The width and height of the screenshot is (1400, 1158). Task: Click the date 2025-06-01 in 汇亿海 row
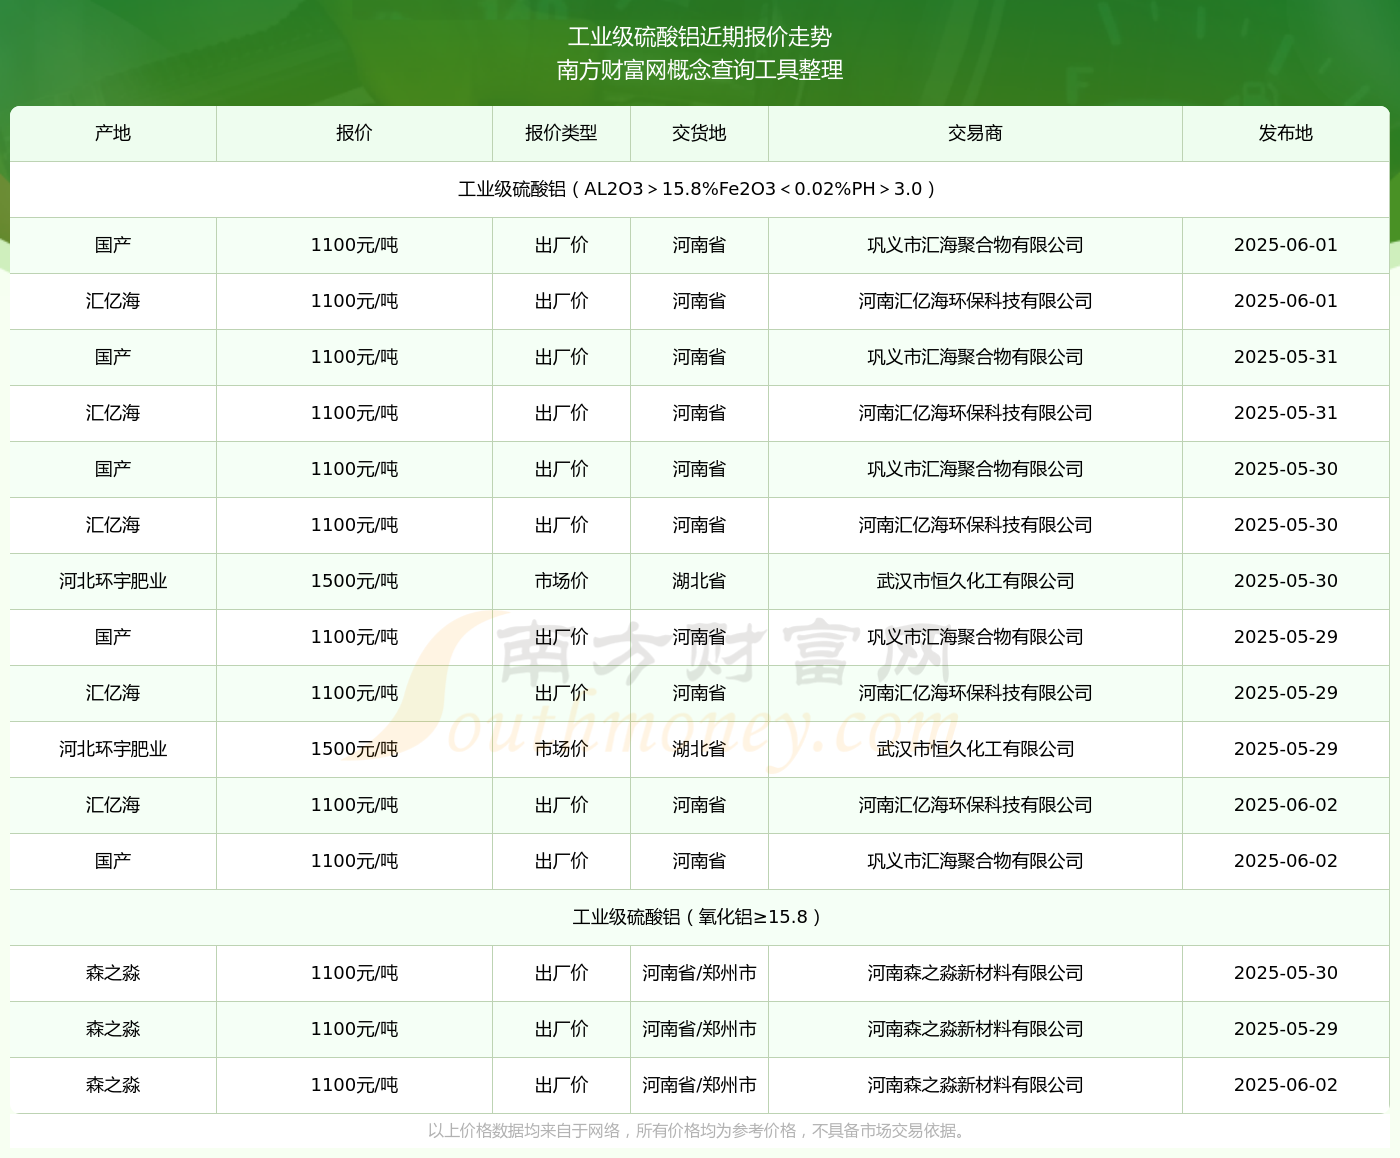1286,301
